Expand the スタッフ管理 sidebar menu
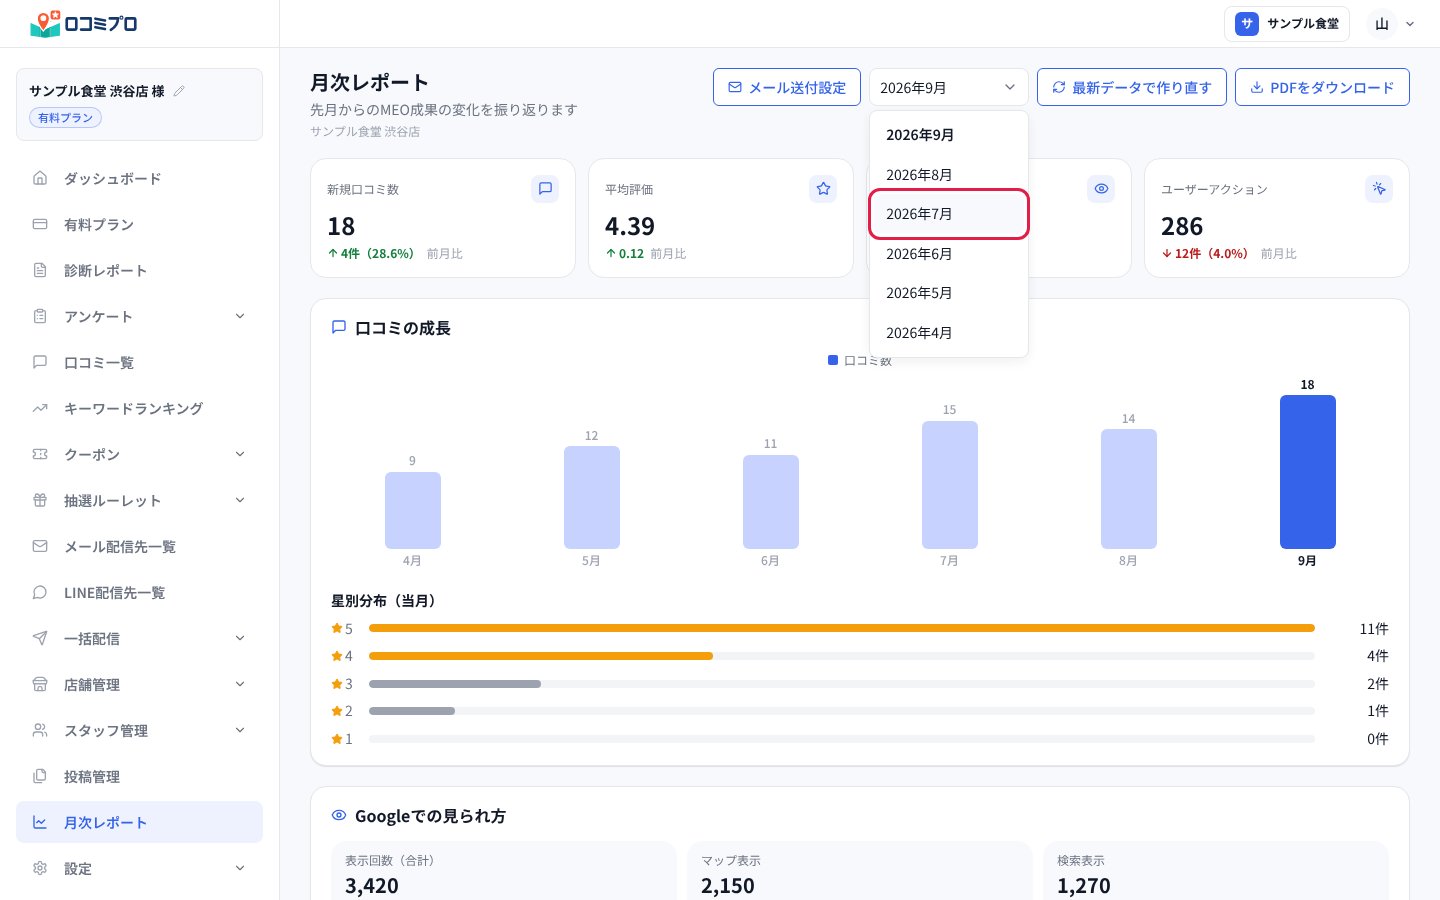1440x900 pixels. click(x=140, y=730)
